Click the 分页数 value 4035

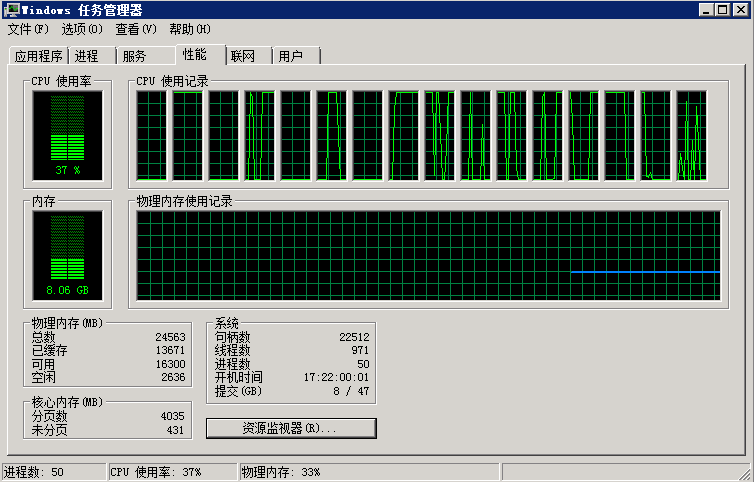[172, 416]
